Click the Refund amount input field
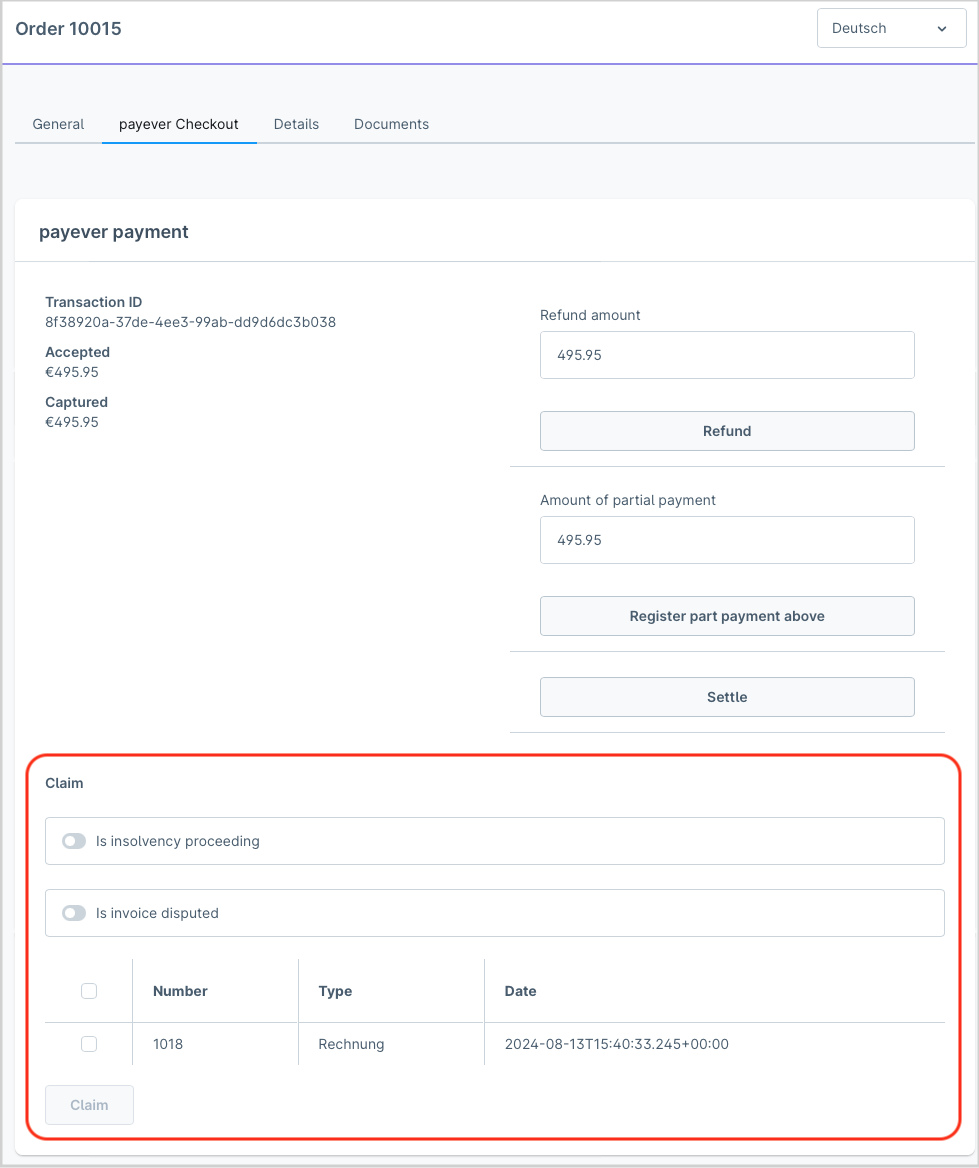This screenshot has width=979, height=1168. (x=727, y=355)
